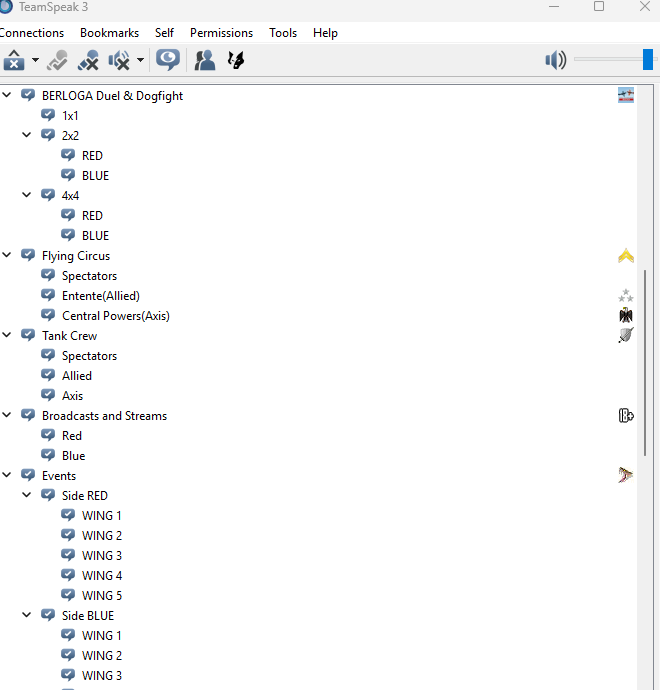Viewport: 660px width, 690px height.
Task: Collapse the Tank Crew channel
Action: [x=7, y=335]
